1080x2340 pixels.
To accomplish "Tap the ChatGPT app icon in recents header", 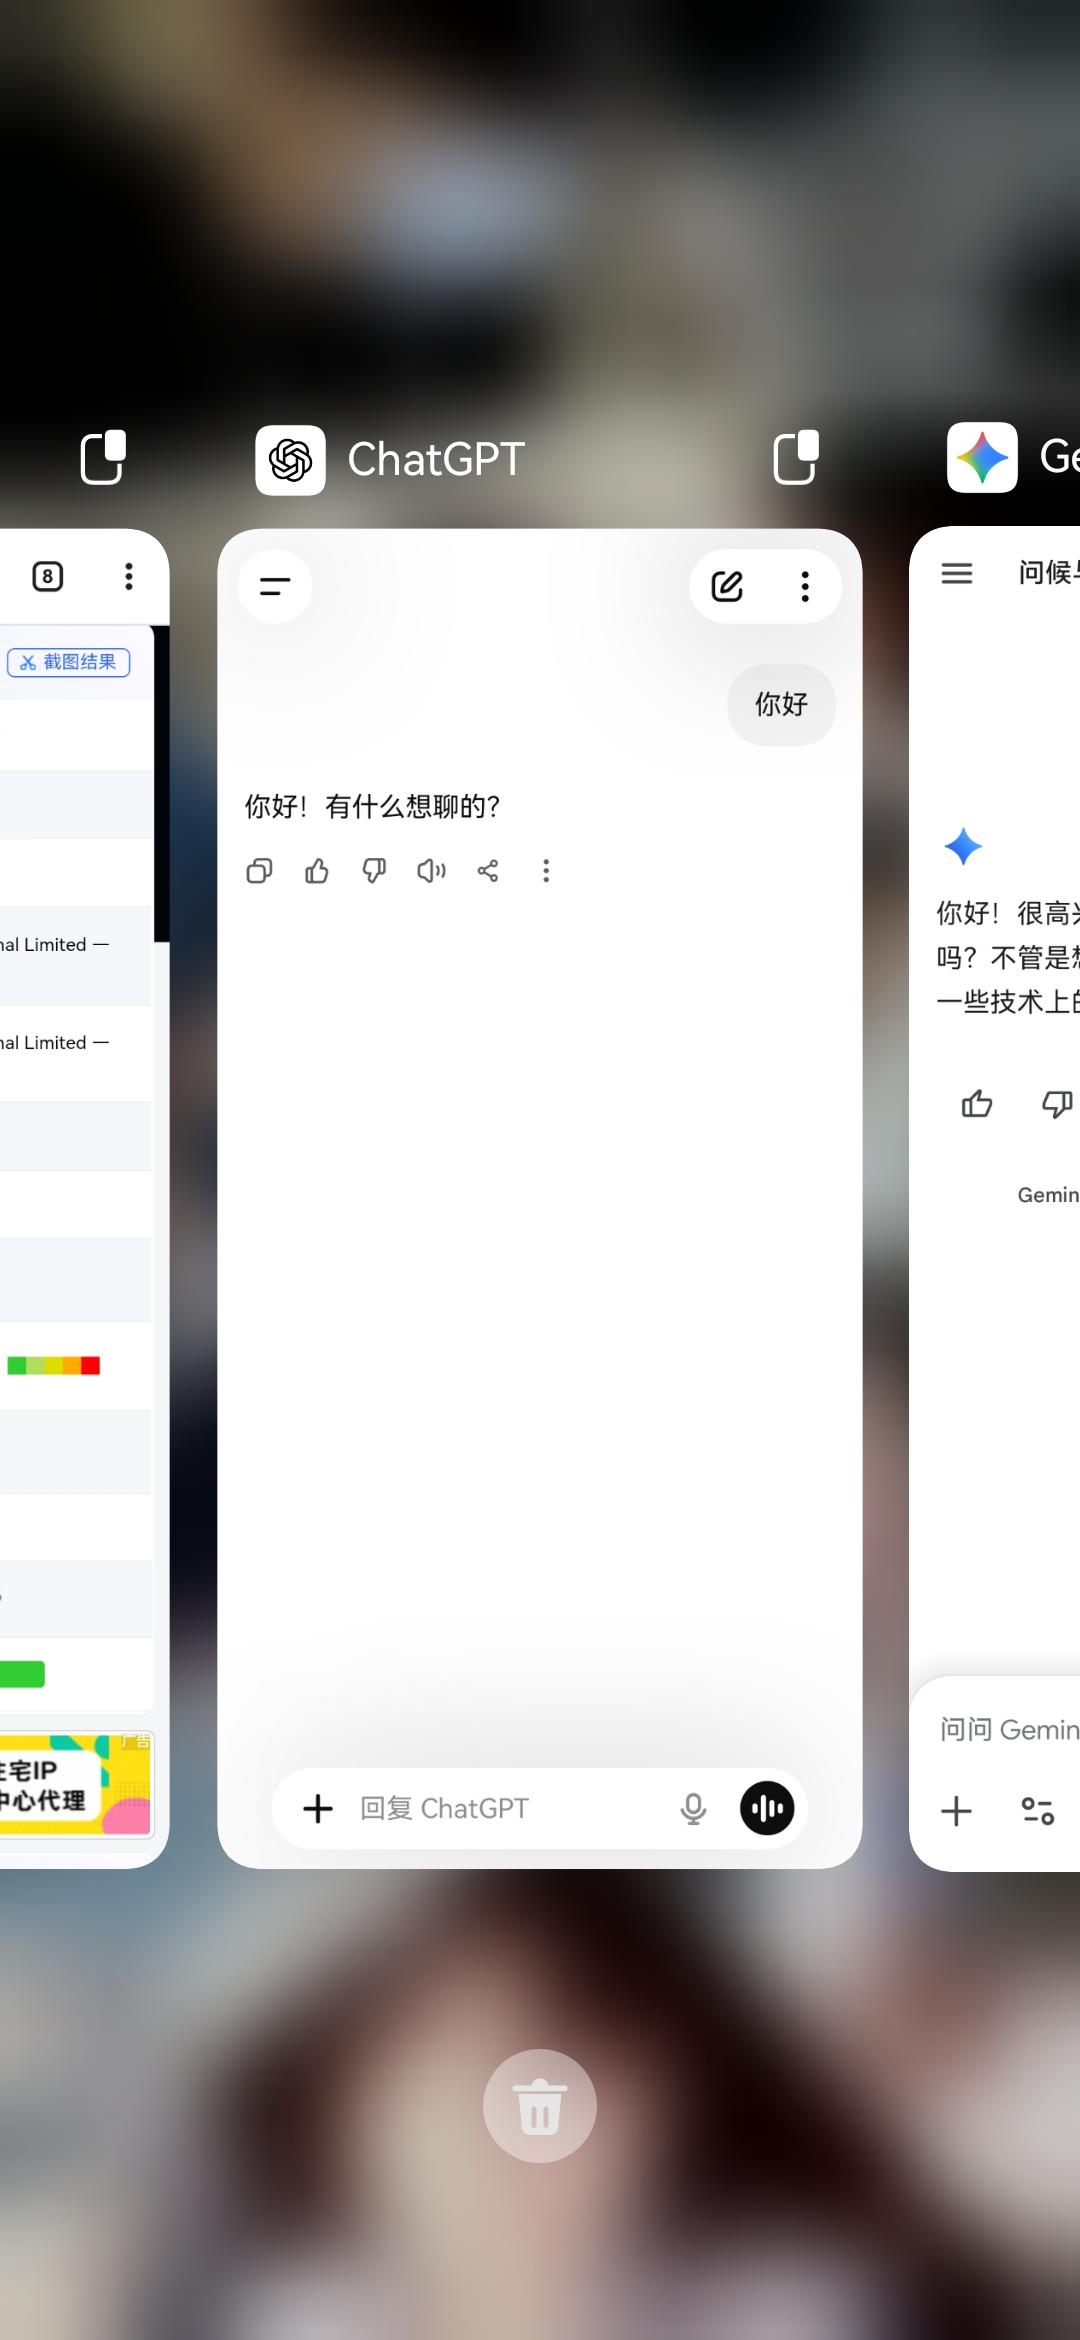I will click(290, 460).
